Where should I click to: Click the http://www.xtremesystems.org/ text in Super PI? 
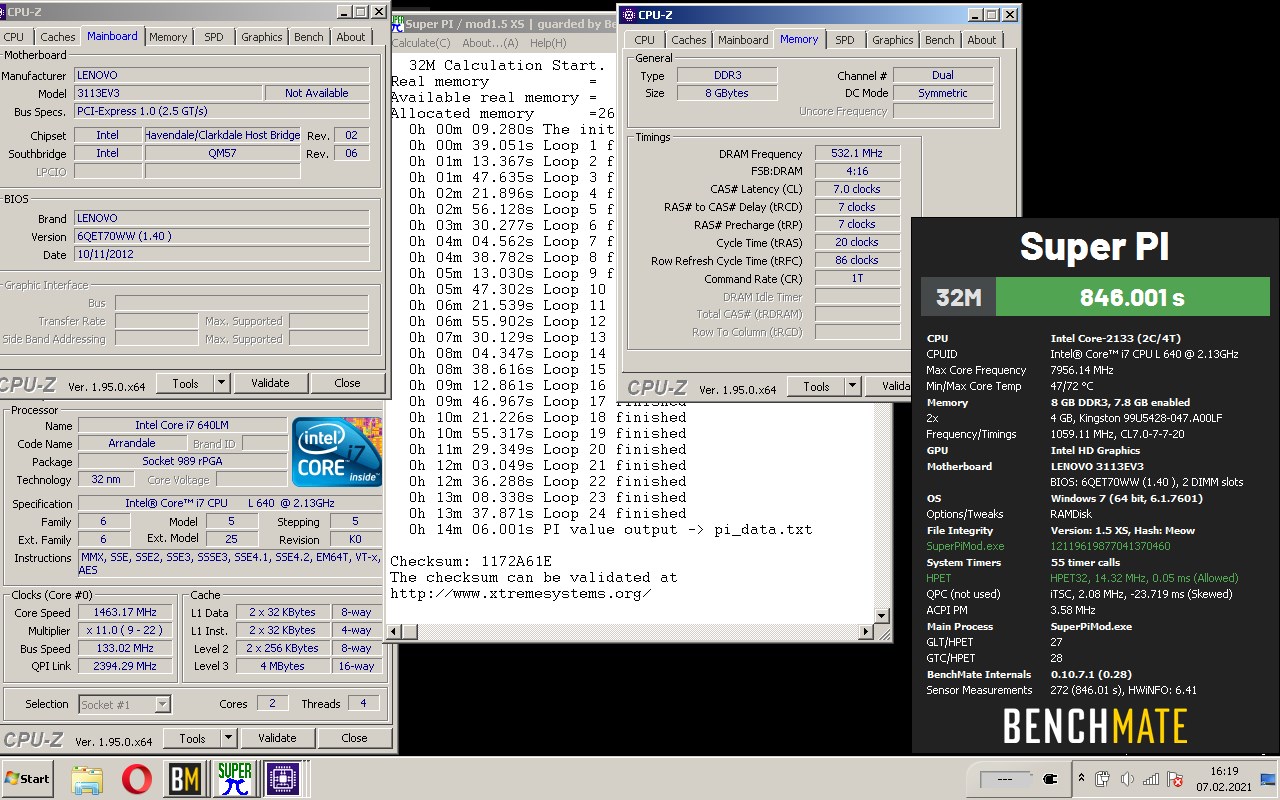(x=521, y=593)
